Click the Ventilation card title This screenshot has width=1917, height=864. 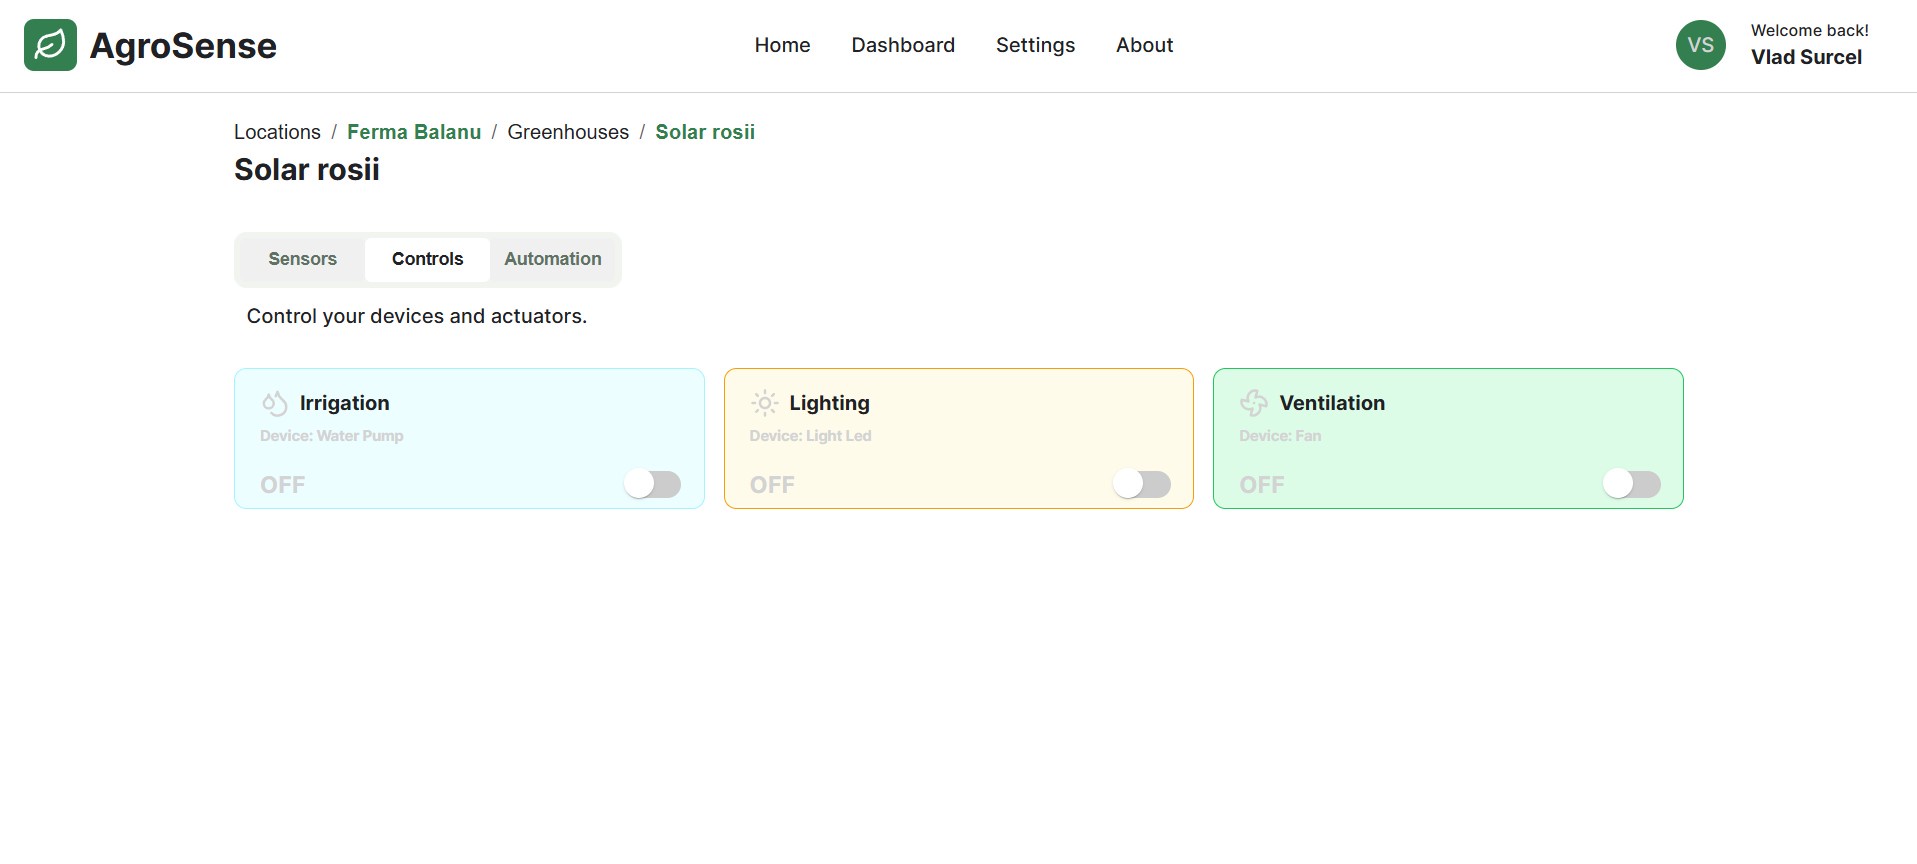1332,403
